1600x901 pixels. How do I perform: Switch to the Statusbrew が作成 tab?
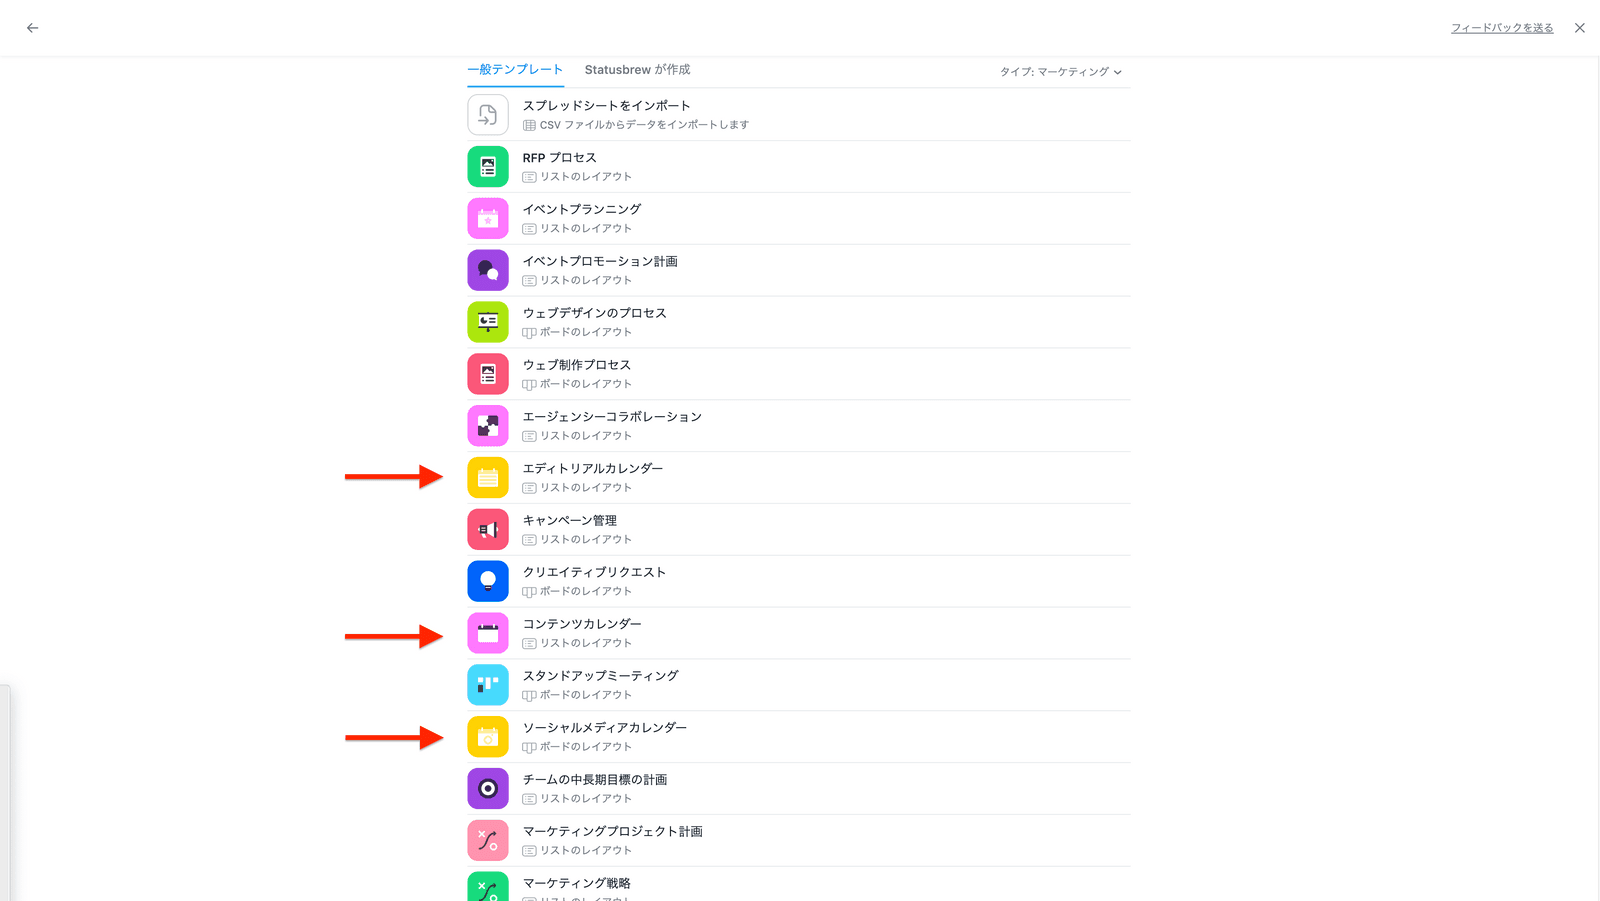tap(637, 70)
